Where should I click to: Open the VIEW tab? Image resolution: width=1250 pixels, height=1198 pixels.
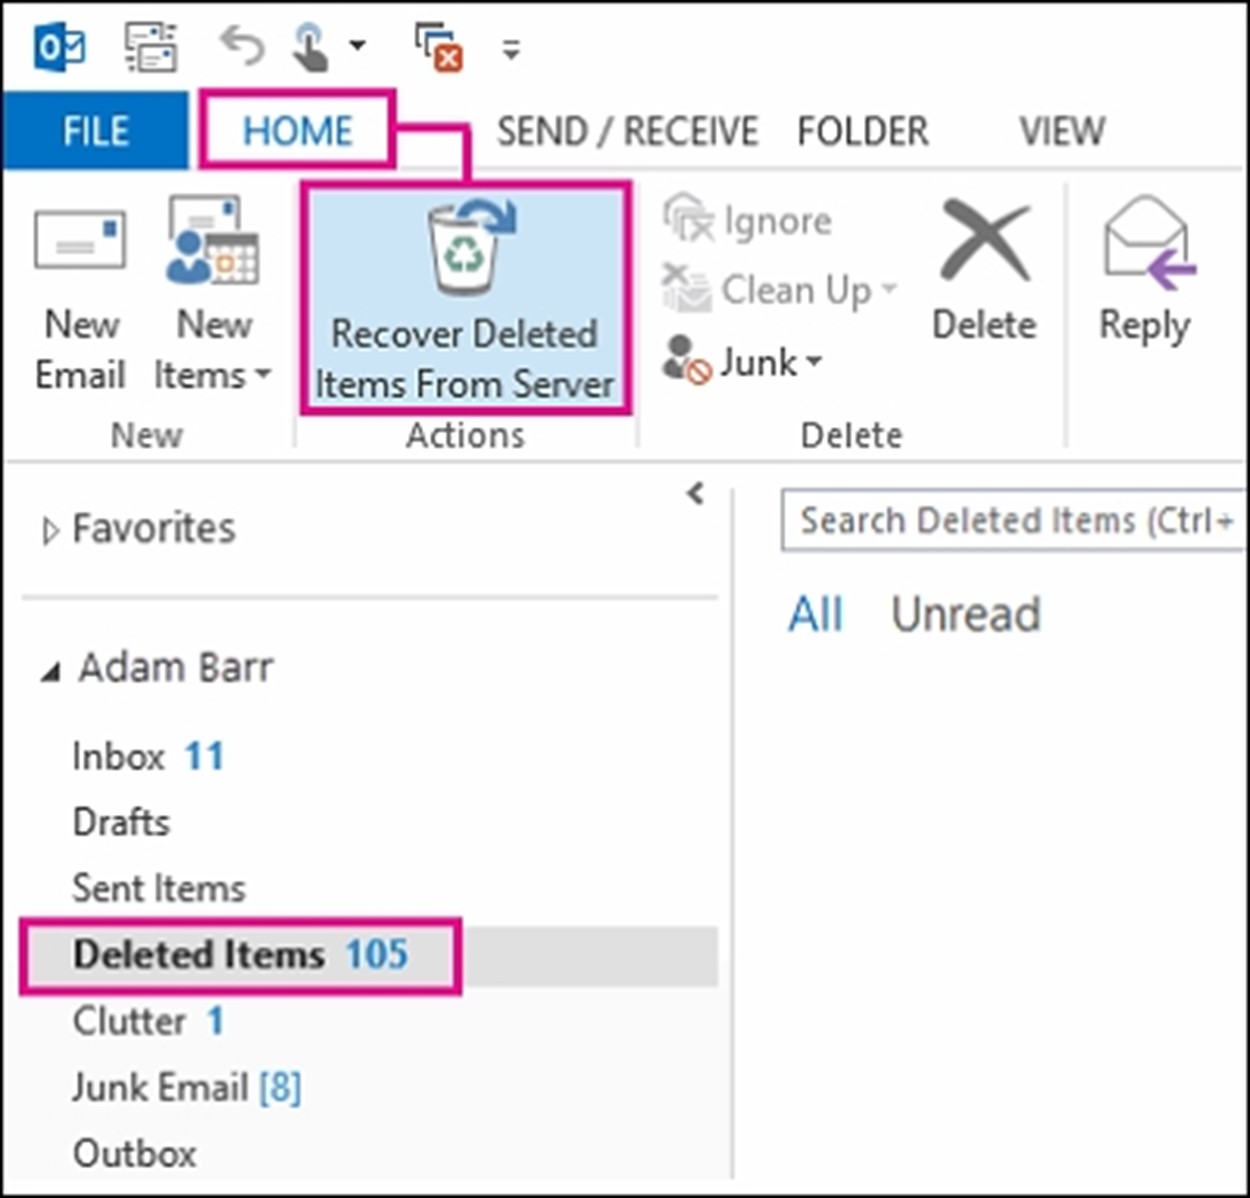[x=1061, y=131]
